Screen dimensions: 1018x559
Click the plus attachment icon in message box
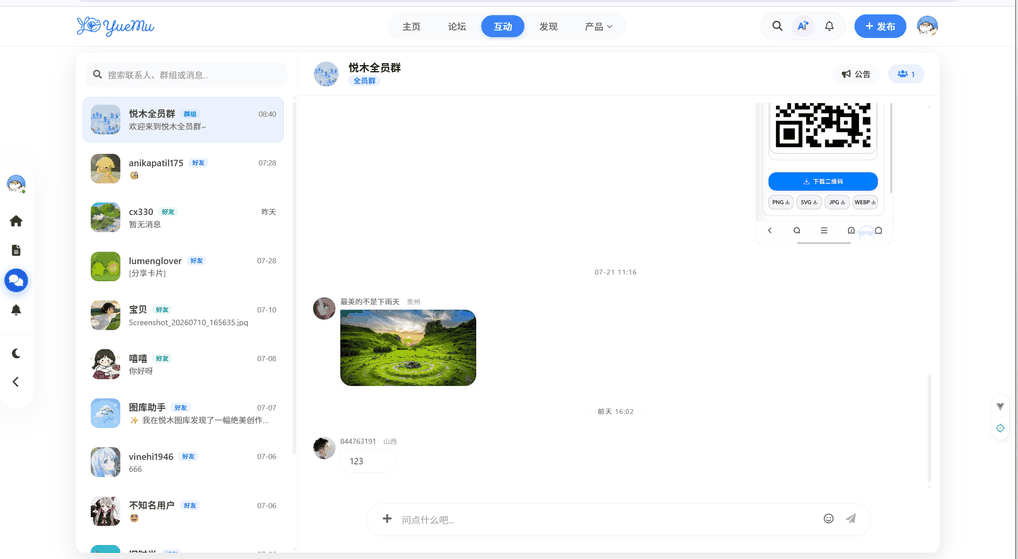point(387,518)
